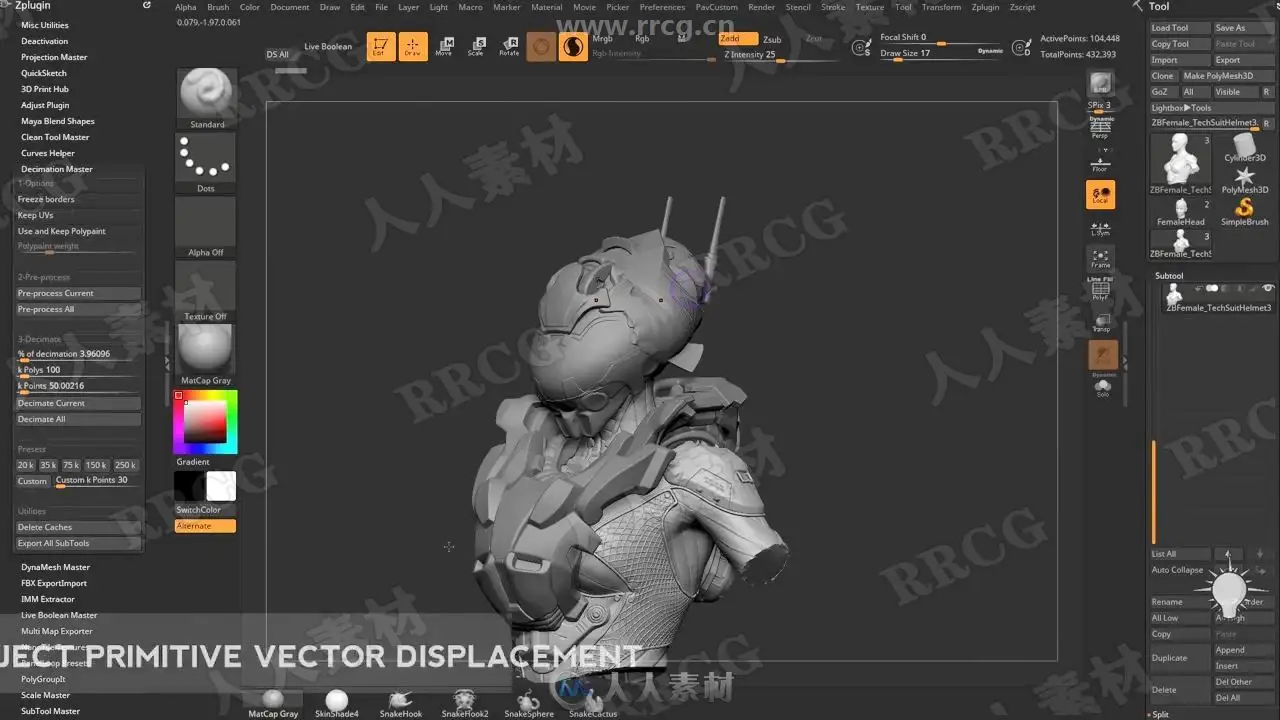The image size is (1280, 720).
Task: Toggle PolyF wireframe display icon
Action: click(x=1100, y=289)
